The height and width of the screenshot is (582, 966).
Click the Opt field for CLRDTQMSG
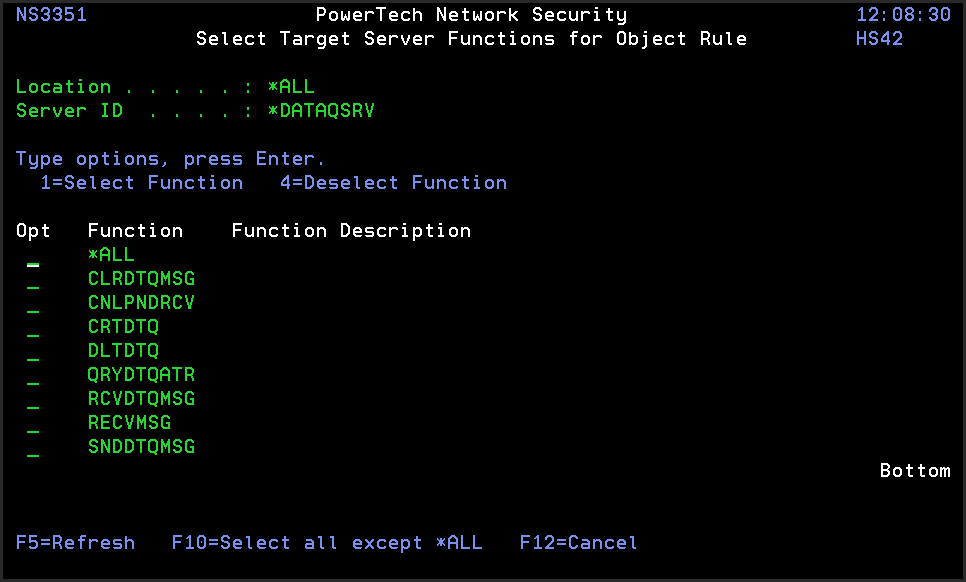(33, 280)
